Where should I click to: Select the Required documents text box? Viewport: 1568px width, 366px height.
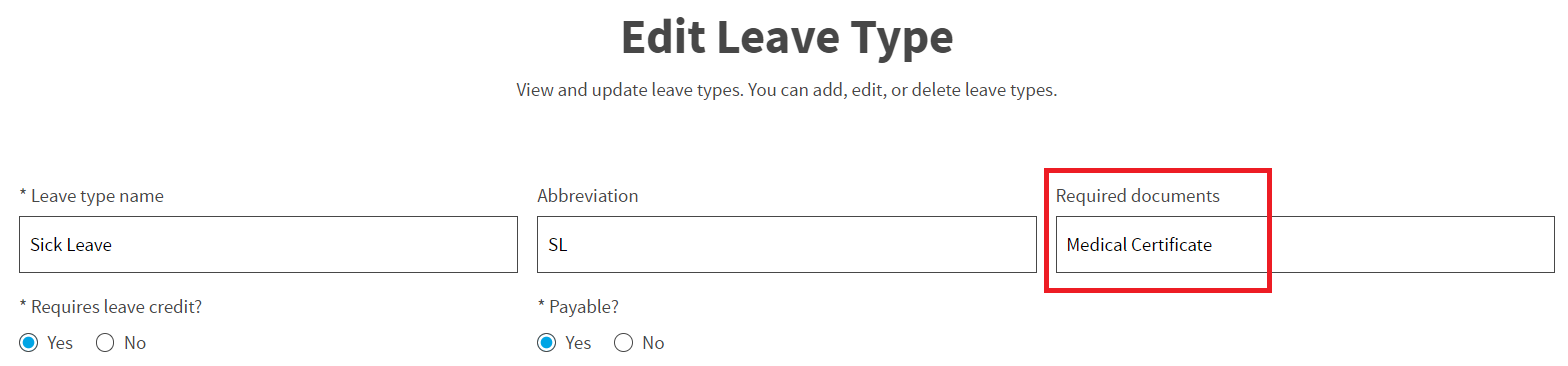click(x=1305, y=244)
